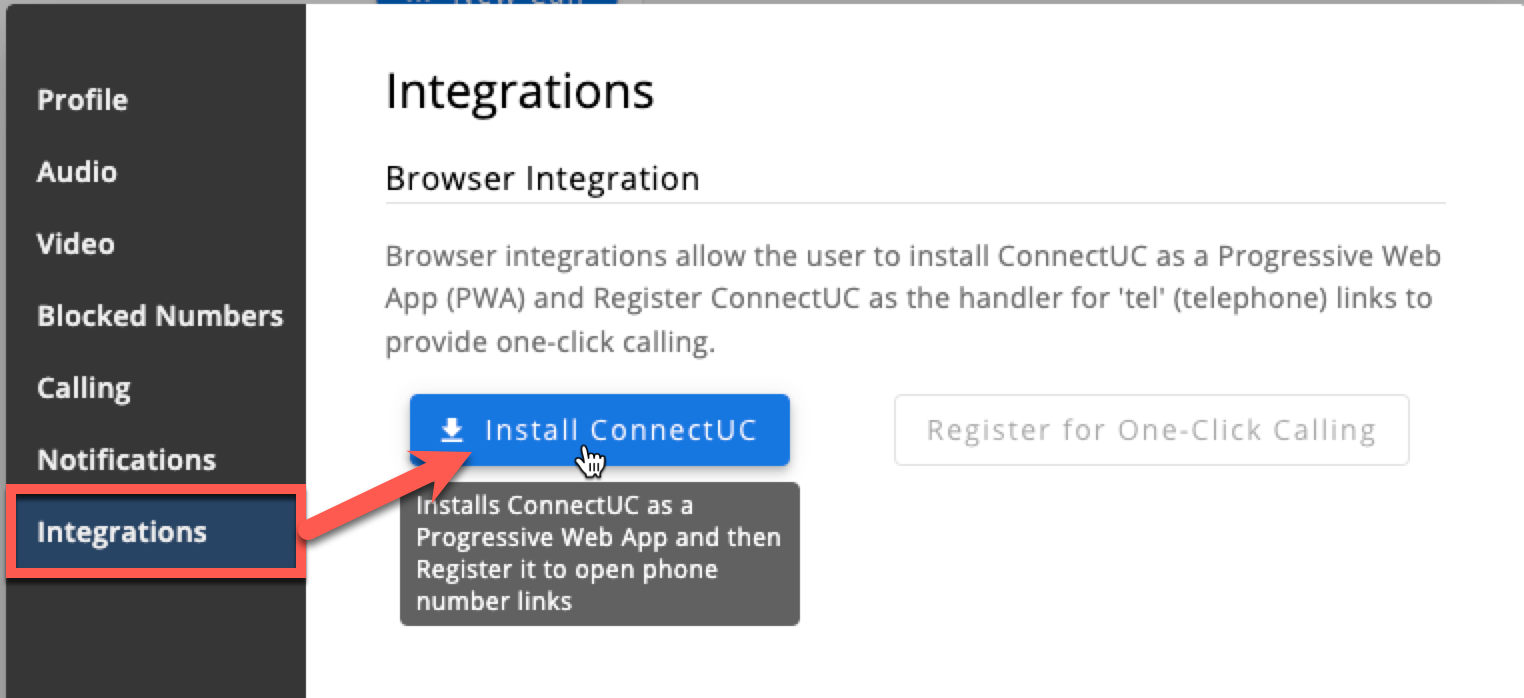Select the Video settings item
1524x698 pixels.
76,244
